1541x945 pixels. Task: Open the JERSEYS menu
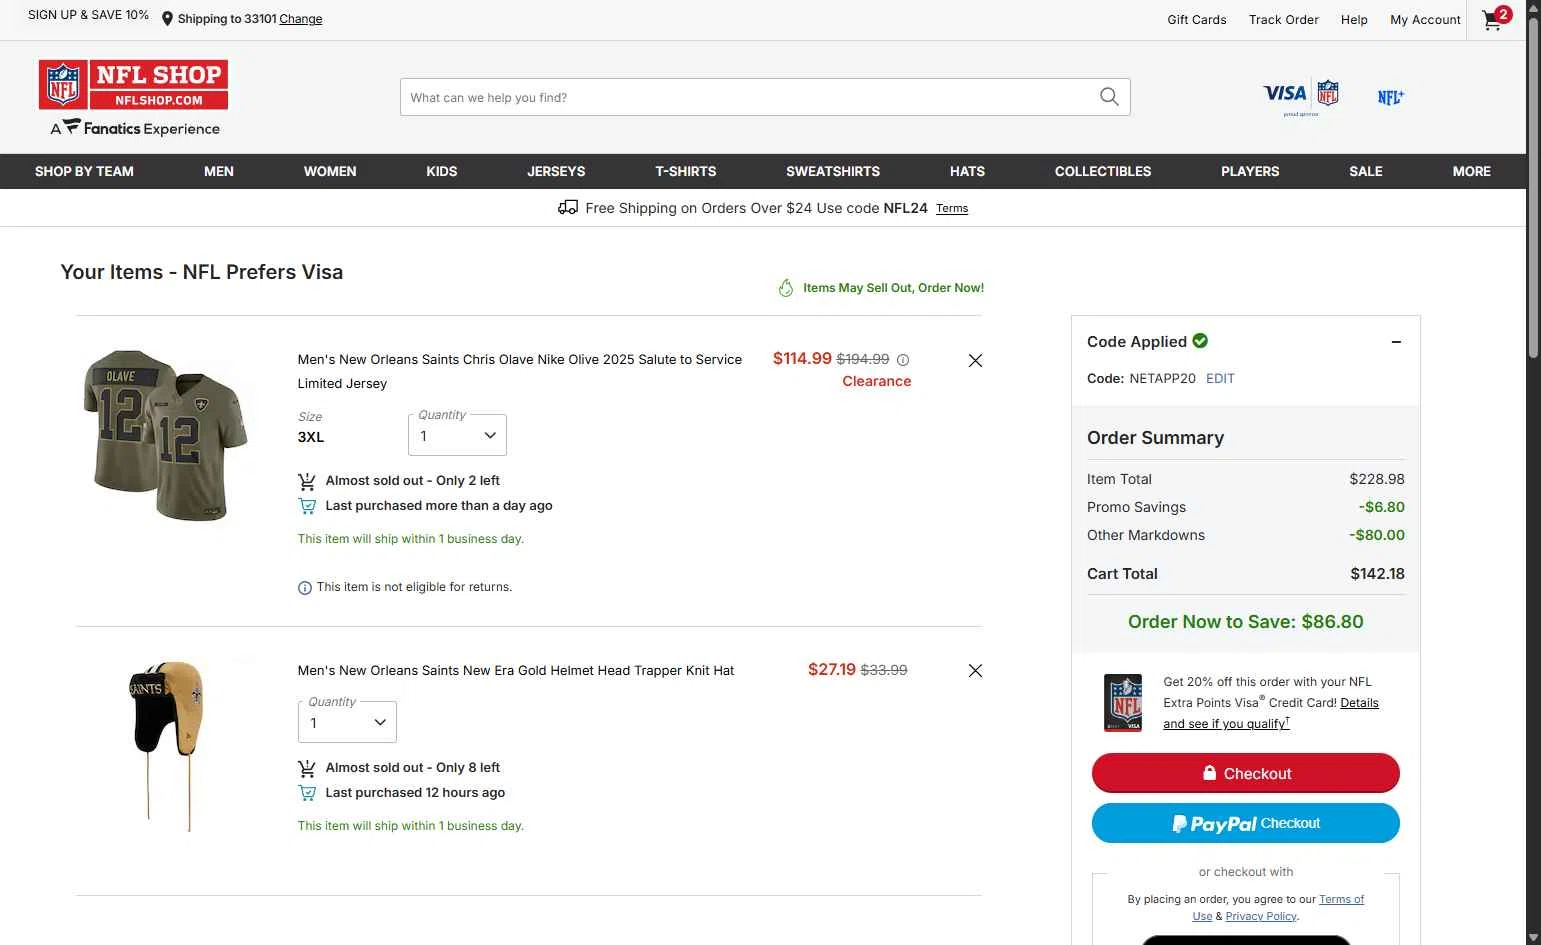pyautogui.click(x=556, y=171)
